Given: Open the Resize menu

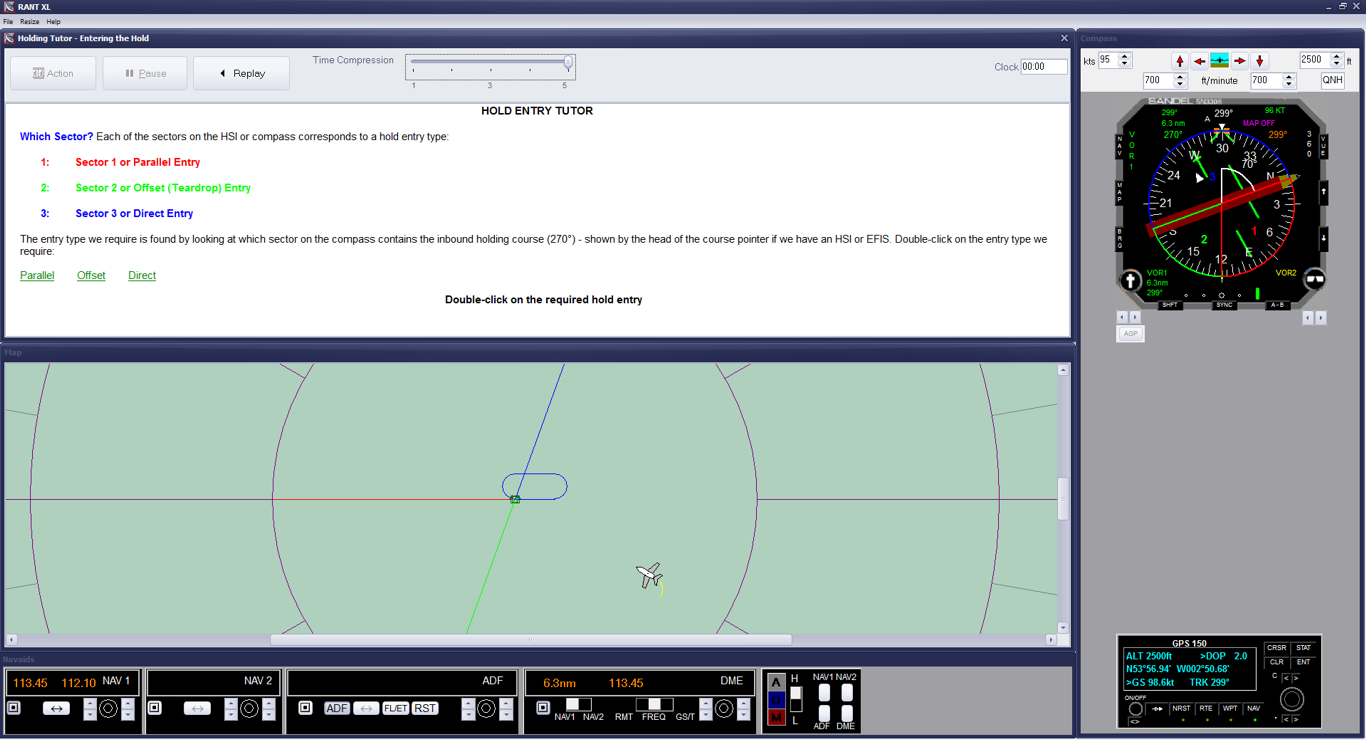Looking at the screenshot, I should tap(30, 21).
